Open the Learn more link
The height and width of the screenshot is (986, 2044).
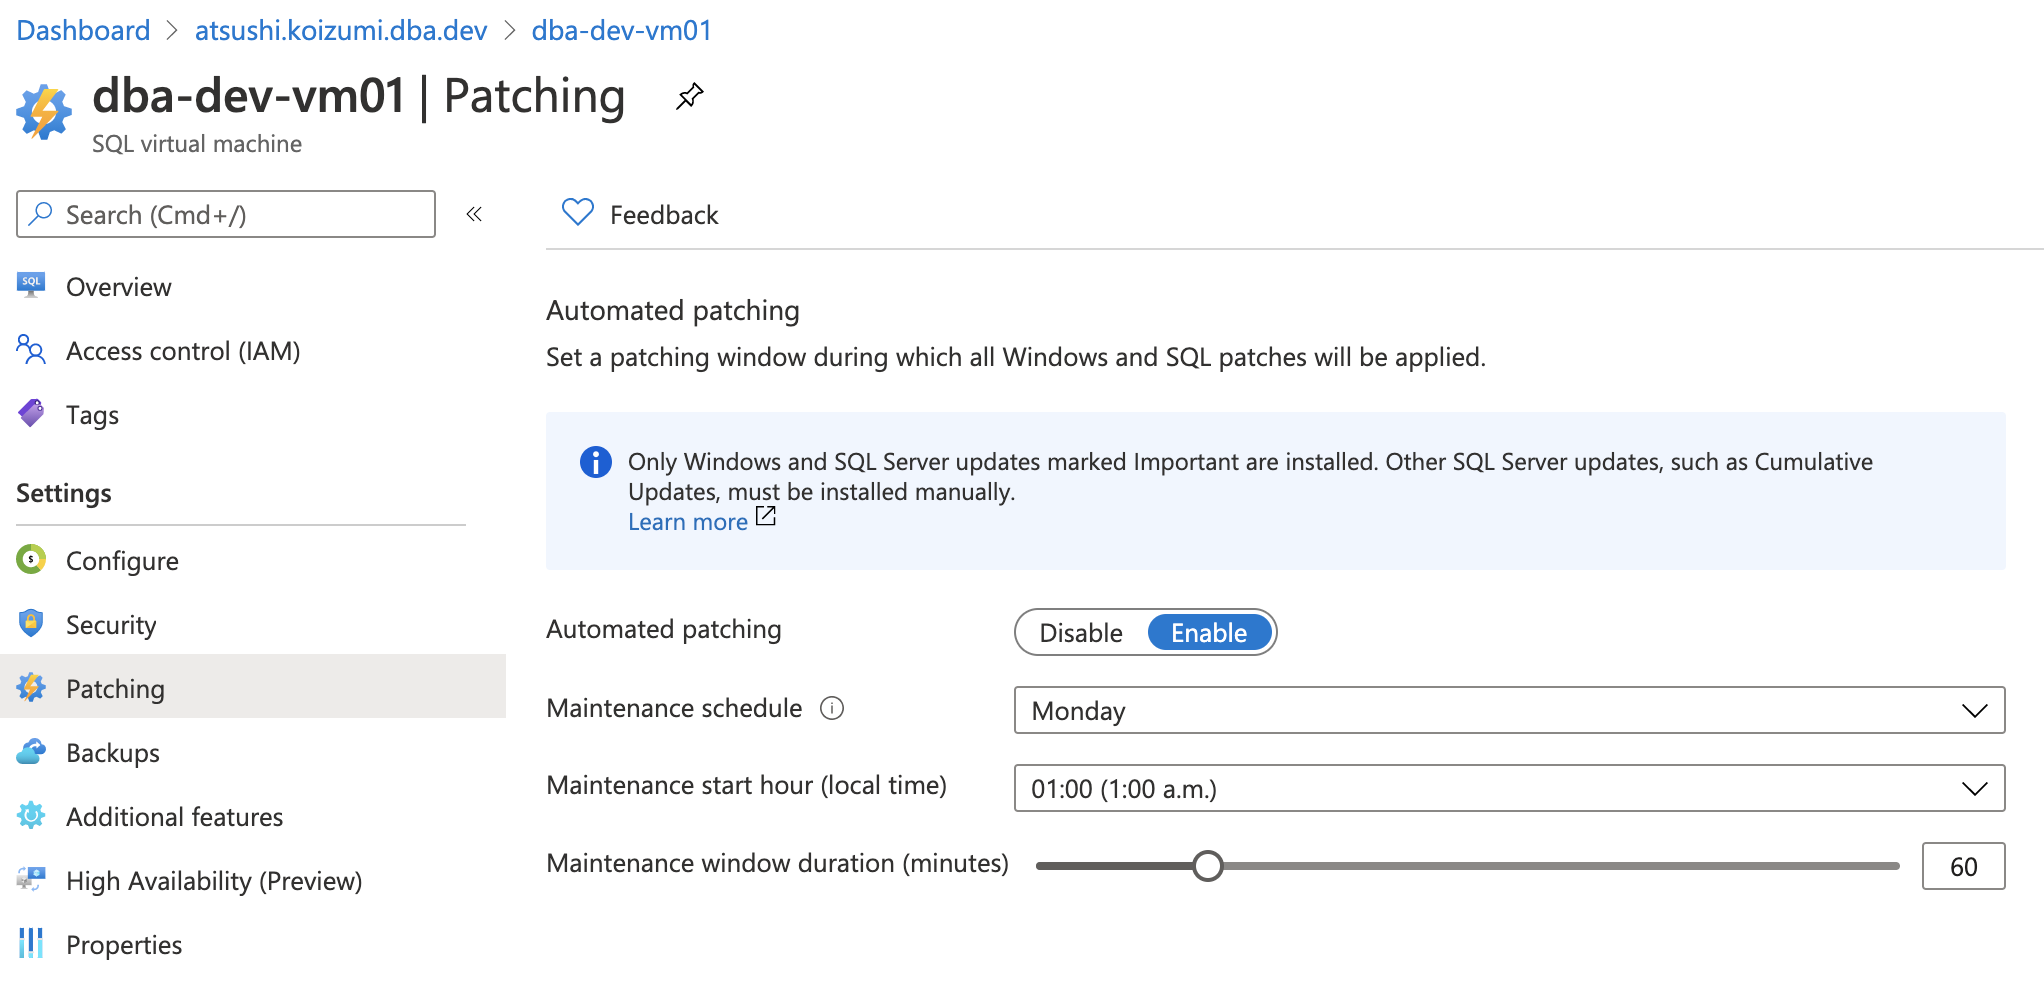(688, 522)
